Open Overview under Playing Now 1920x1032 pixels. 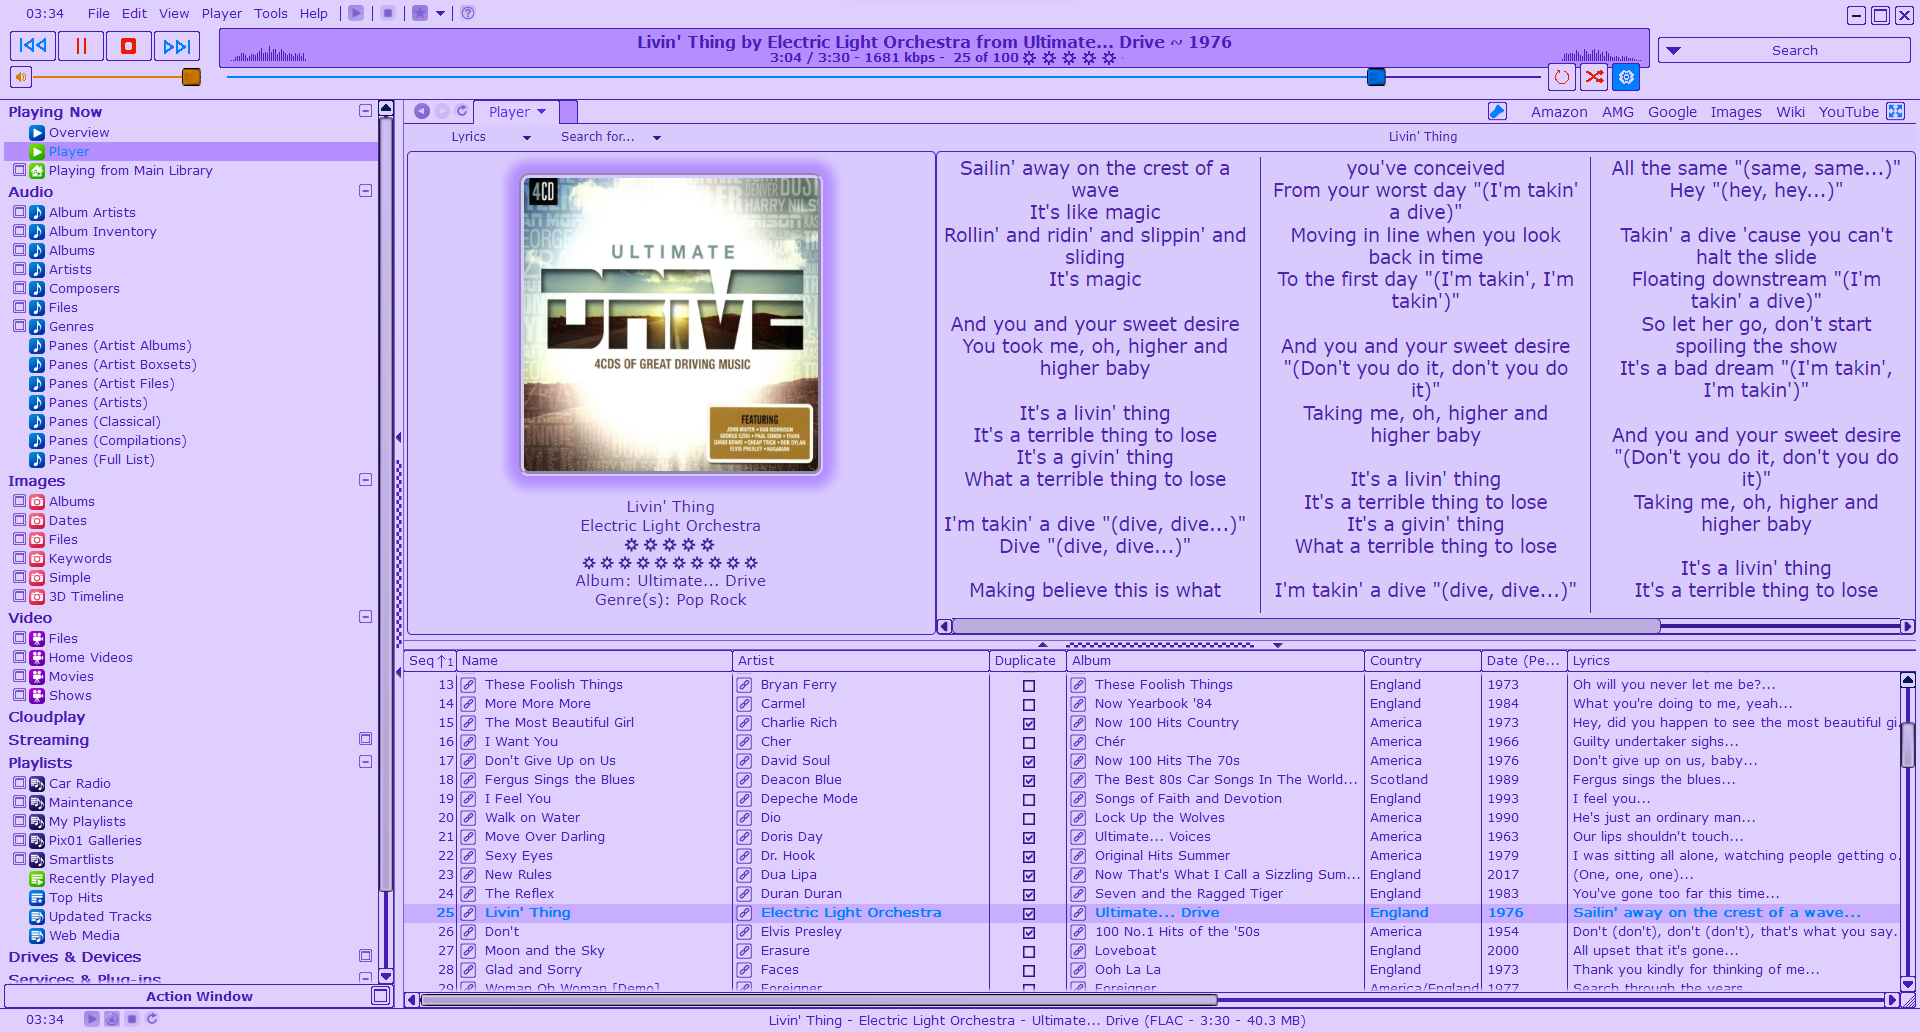coord(79,132)
